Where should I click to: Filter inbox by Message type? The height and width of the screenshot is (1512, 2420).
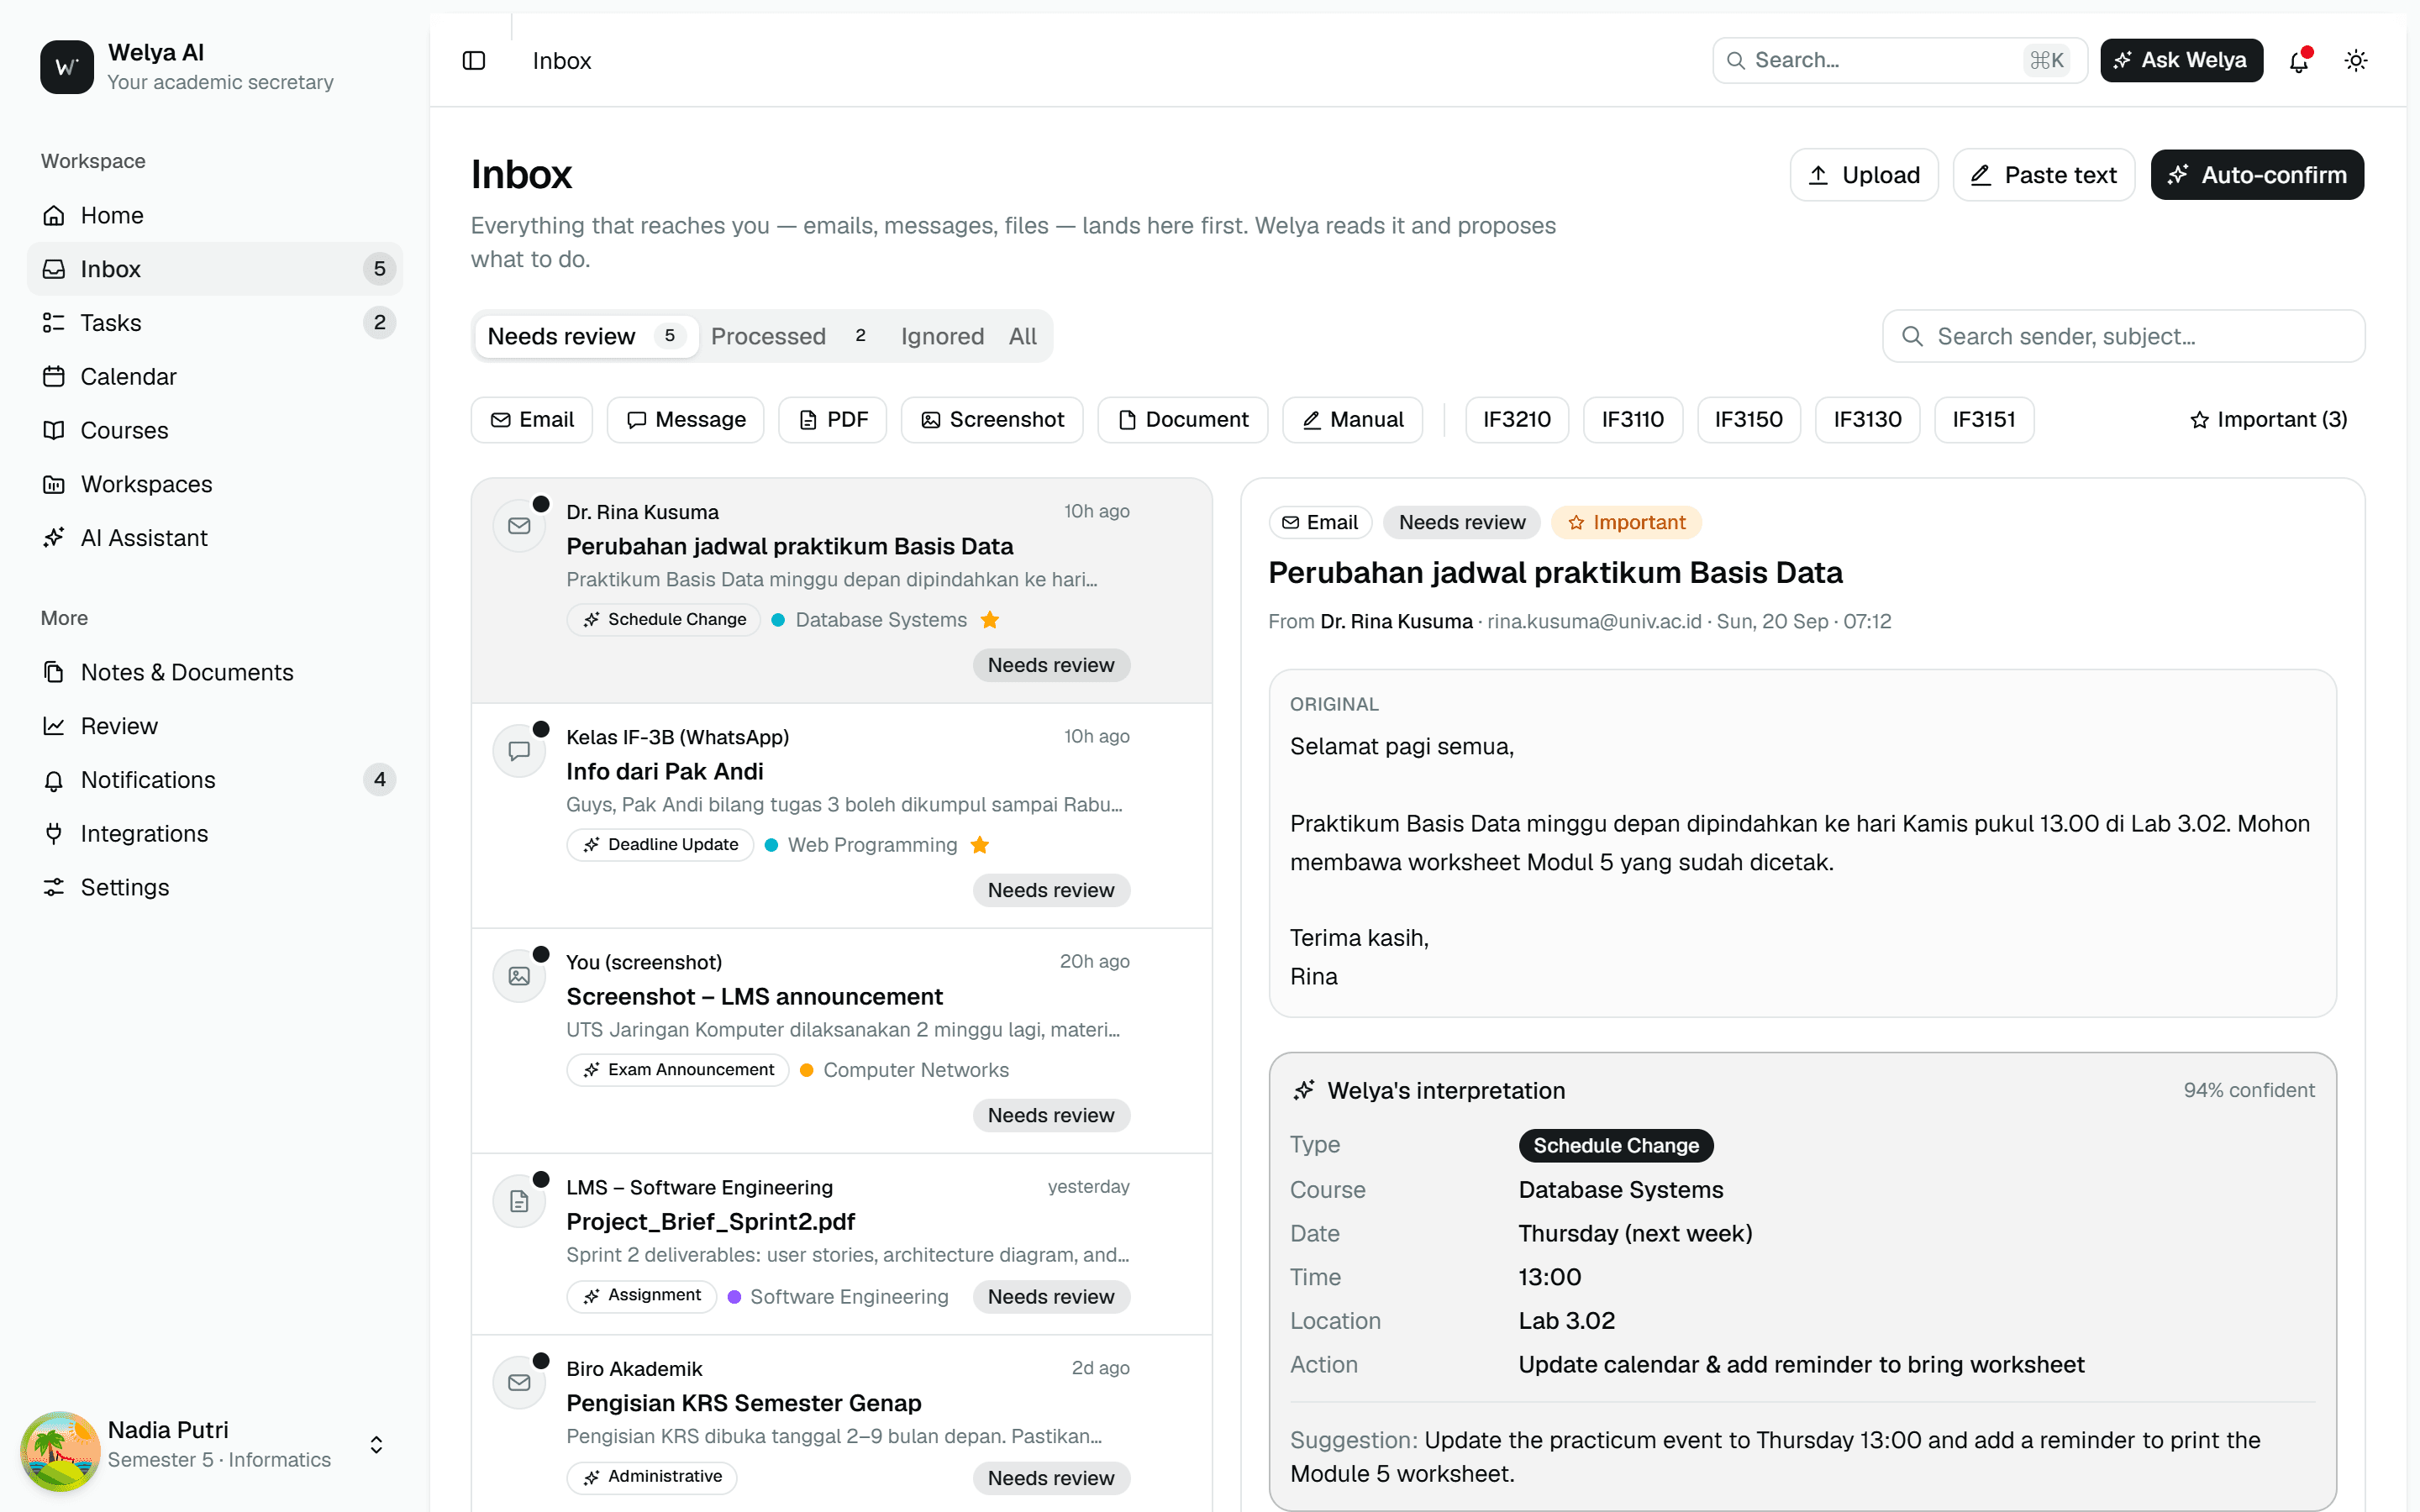(x=686, y=420)
